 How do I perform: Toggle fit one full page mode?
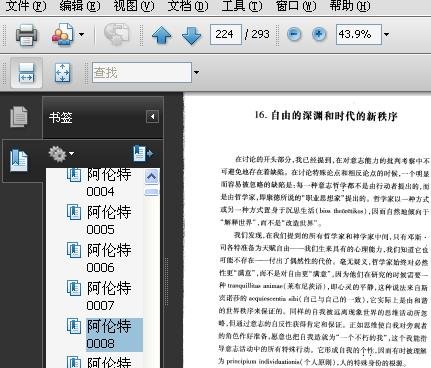tap(62, 73)
